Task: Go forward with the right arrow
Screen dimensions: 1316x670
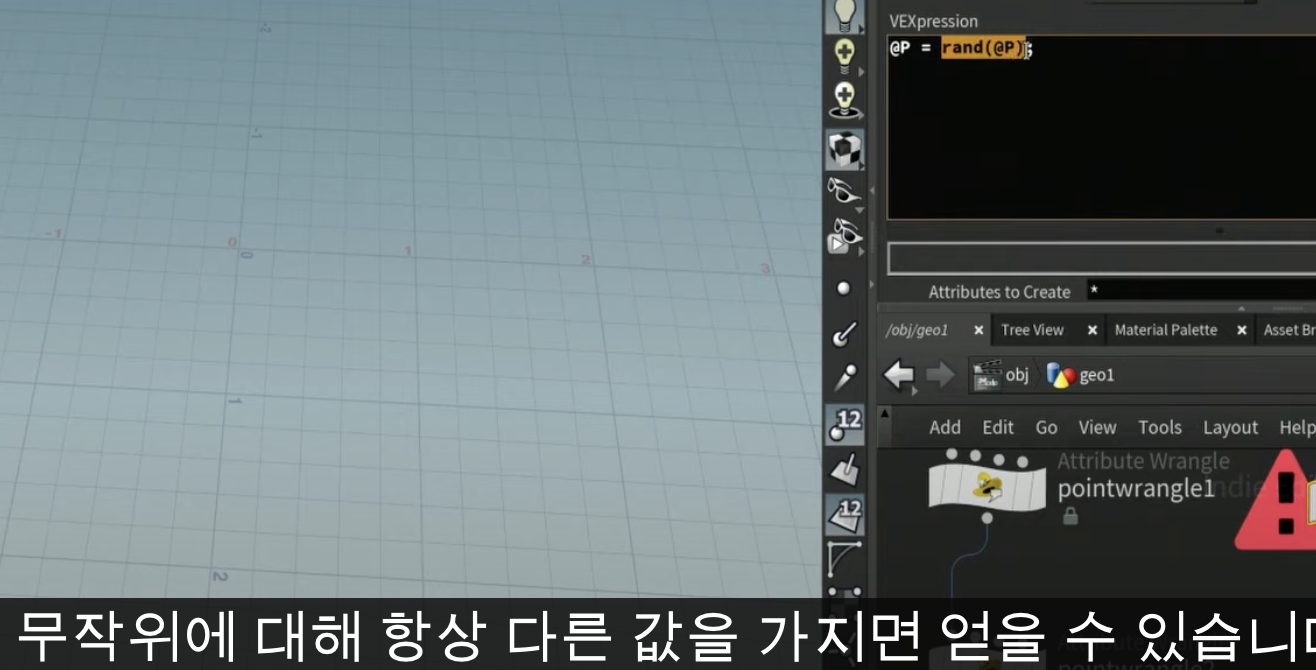Action: pyautogui.click(x=939, y=376)
